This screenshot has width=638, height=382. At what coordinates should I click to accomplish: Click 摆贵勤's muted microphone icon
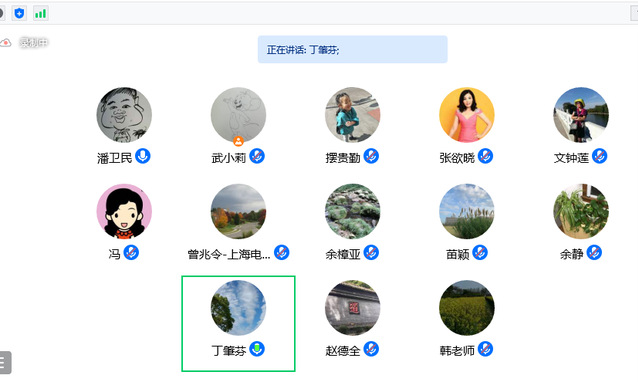(x=371, y=156)
